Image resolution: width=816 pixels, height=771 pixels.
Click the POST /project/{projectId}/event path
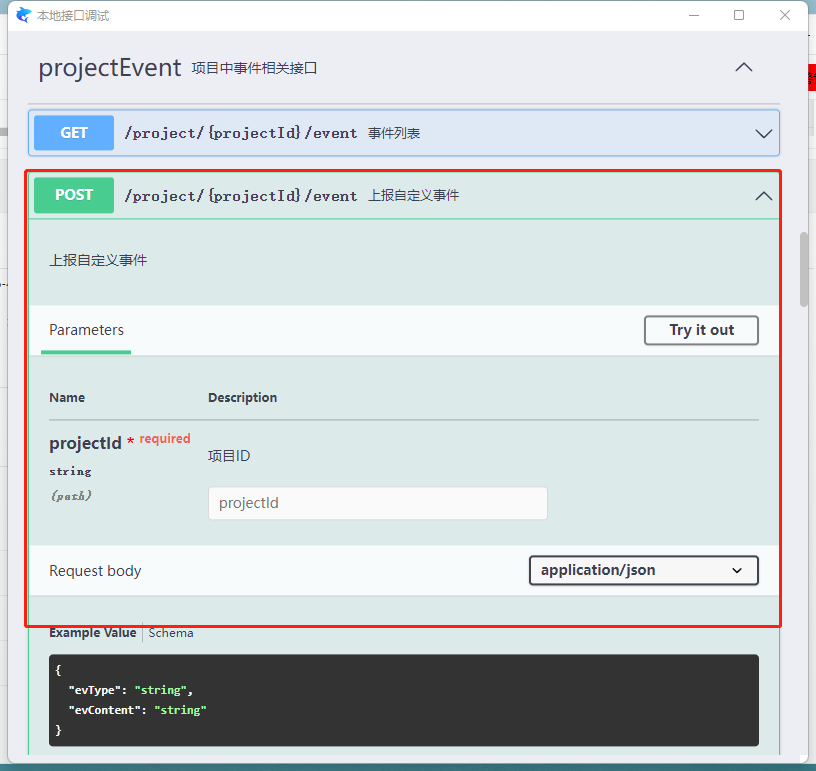click(240, 196)
